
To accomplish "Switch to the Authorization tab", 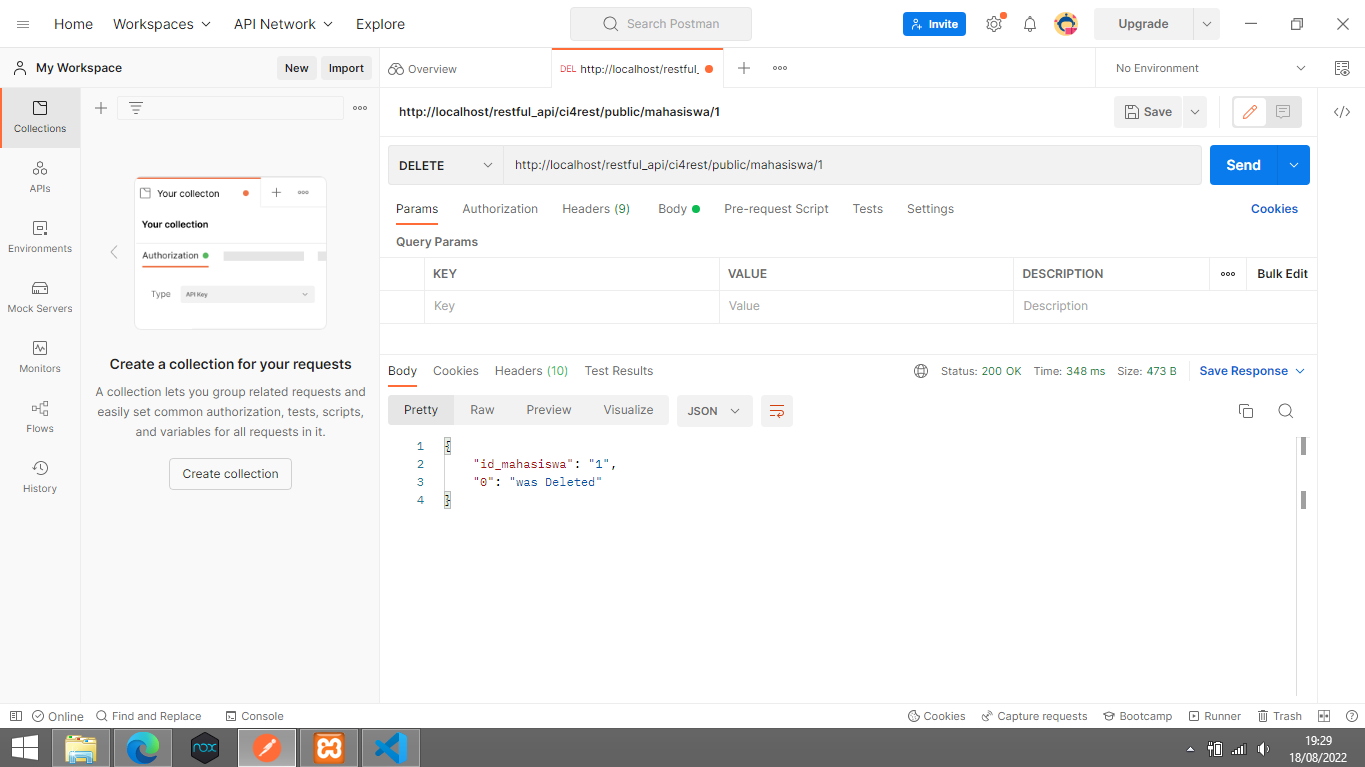I will tap(500, 209).
